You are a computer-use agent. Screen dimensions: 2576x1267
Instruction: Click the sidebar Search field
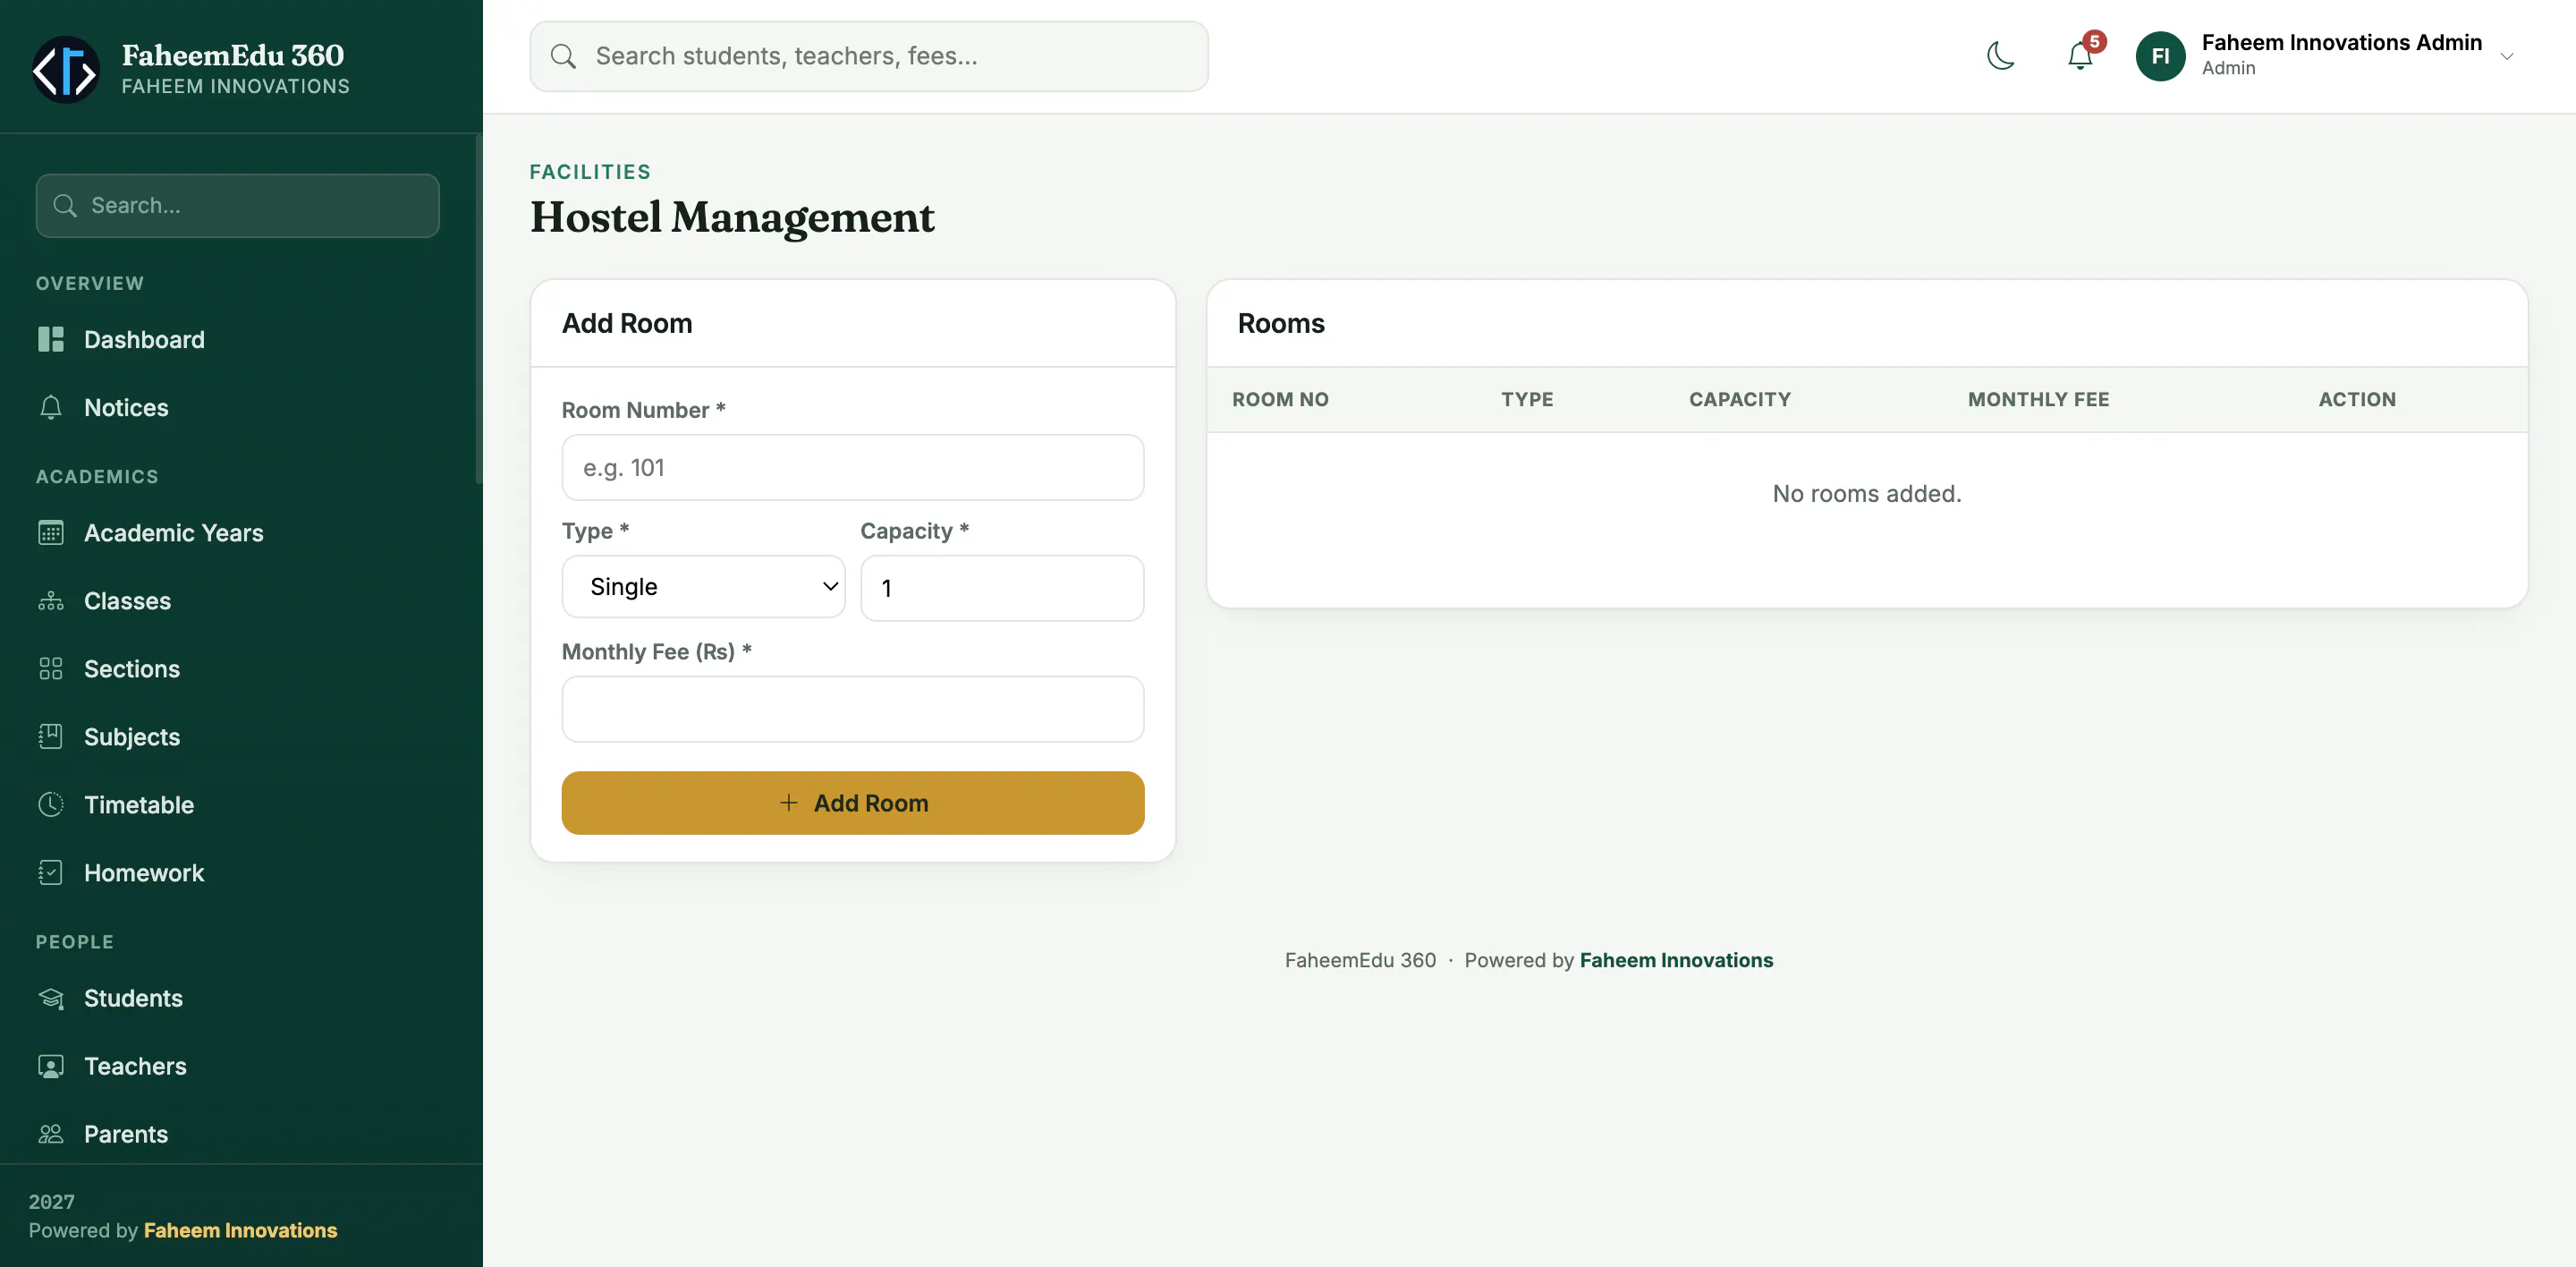[x=238, y=206]
